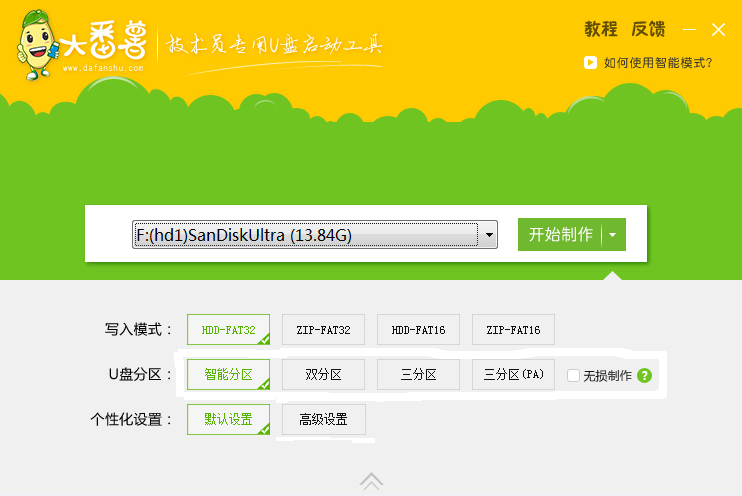Open the USB drive selection dropdown arrow
This screenshot has width=742, height=496.
[x=489, y=234]
